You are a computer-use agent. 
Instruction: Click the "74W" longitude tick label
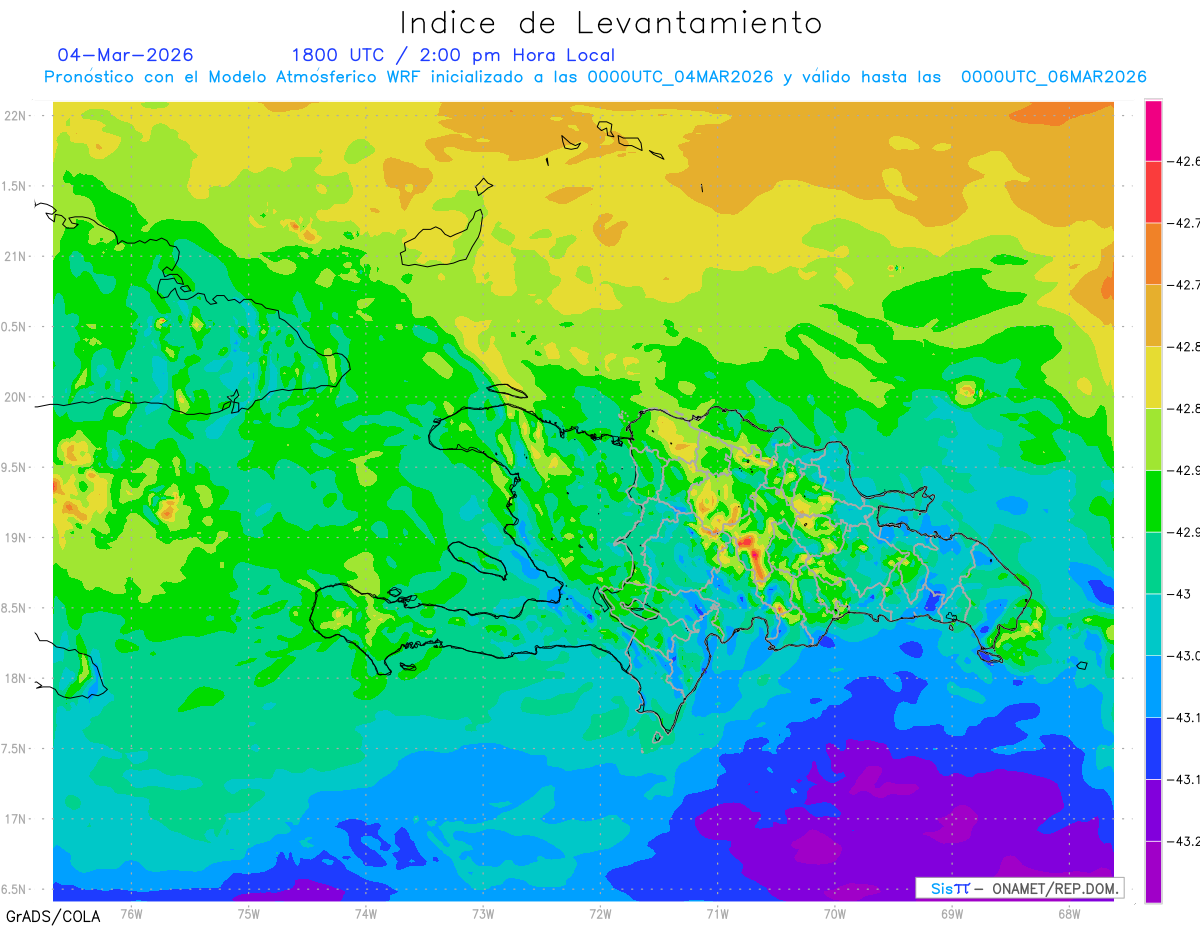366,913
